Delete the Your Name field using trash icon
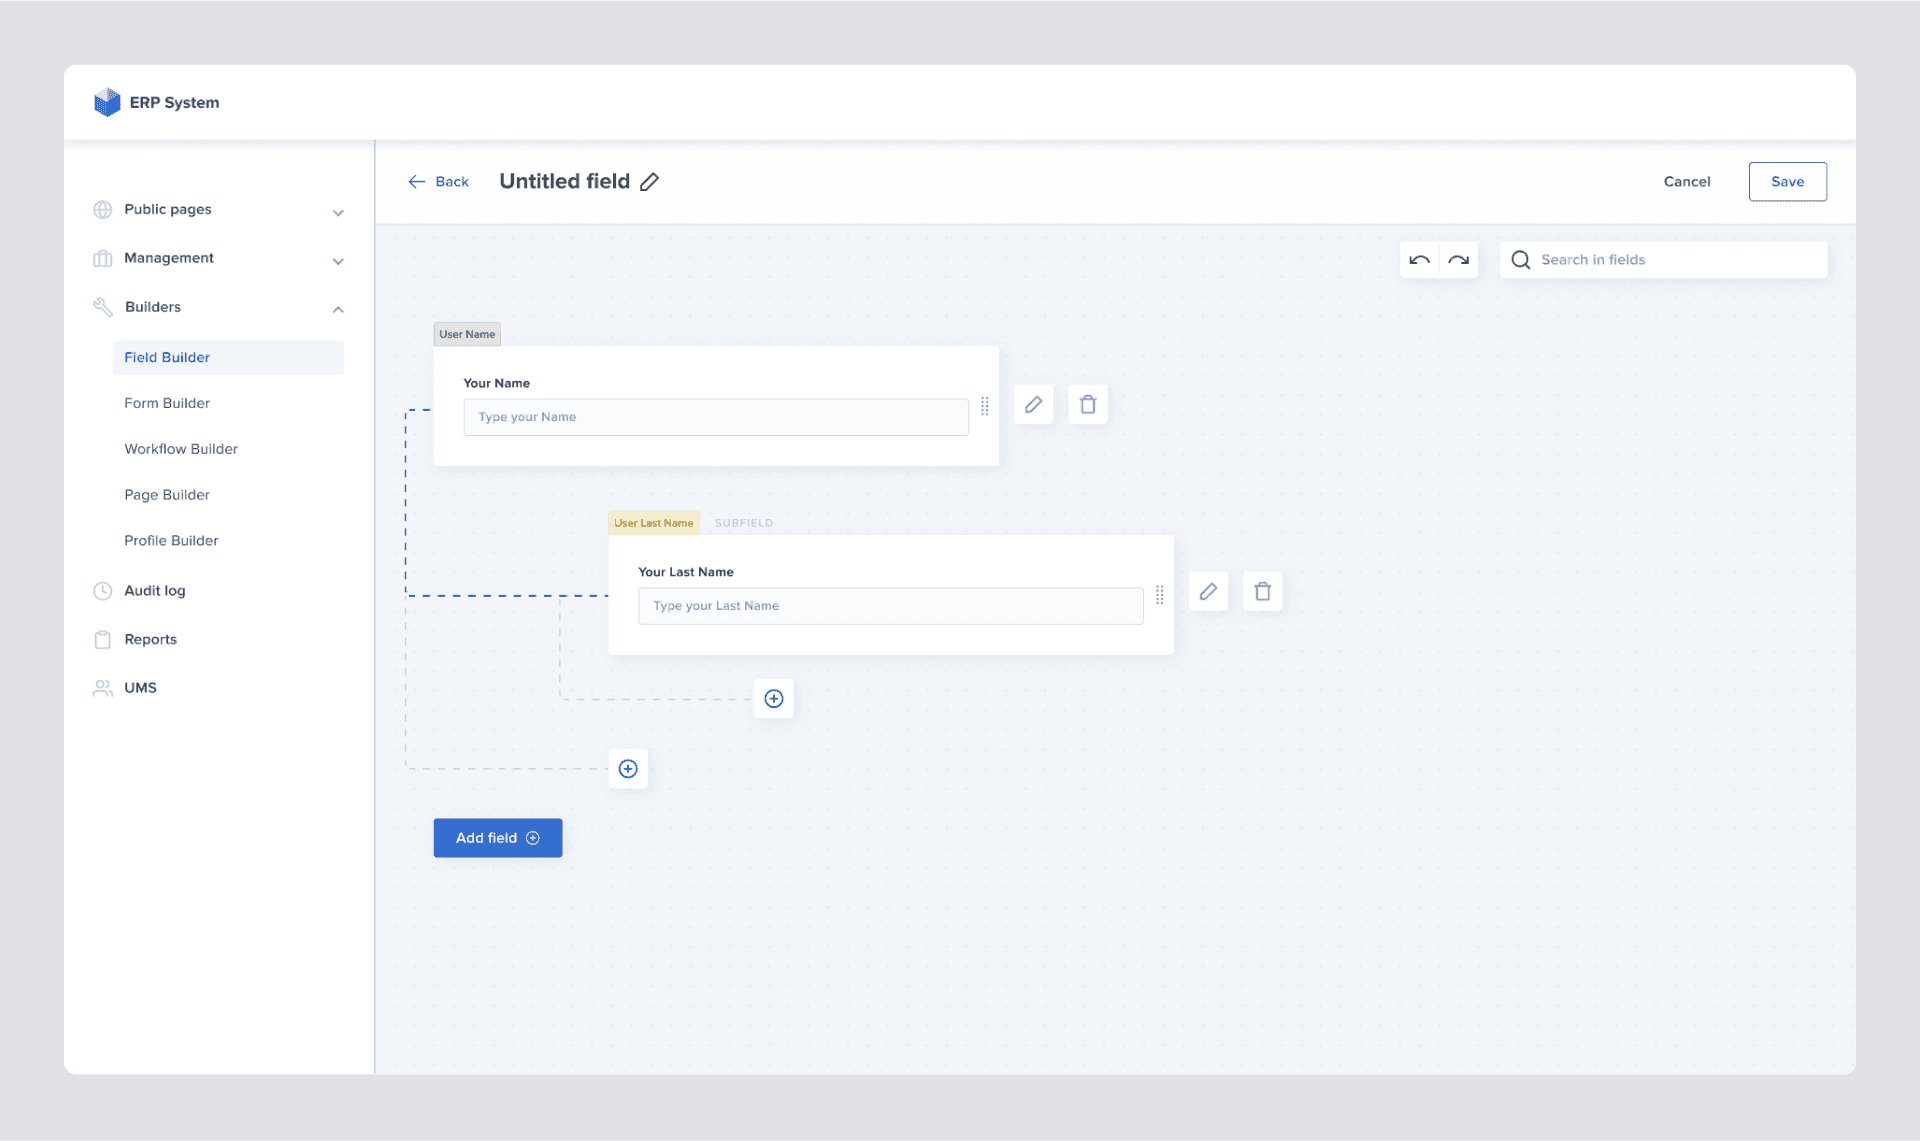Image resolution: width=1920 pixels, height=1141 pixels. coord(1088,404)
